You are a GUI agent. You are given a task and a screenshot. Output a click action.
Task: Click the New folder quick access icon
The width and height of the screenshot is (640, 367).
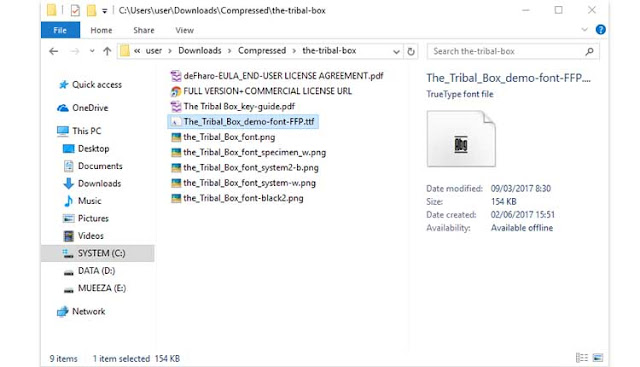92,10
